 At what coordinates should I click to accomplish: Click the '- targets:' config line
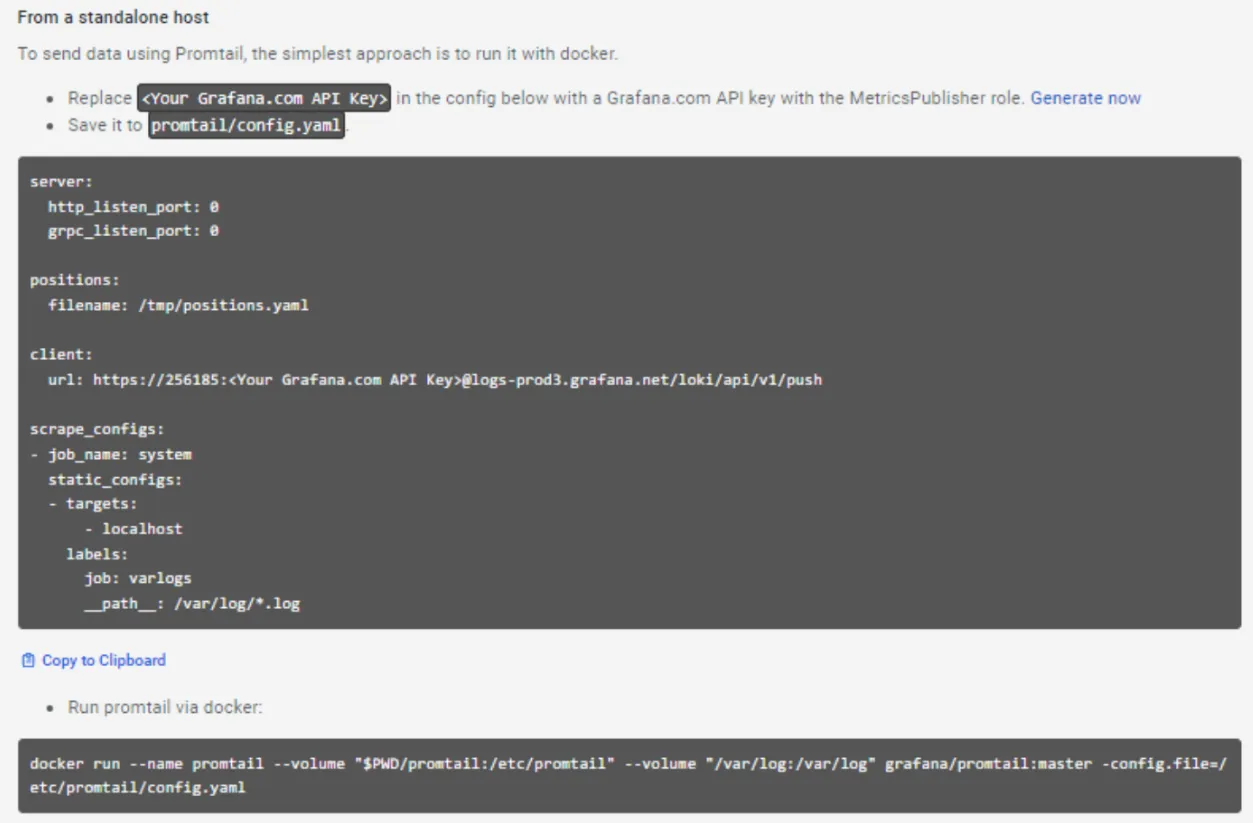click(93, 504)
